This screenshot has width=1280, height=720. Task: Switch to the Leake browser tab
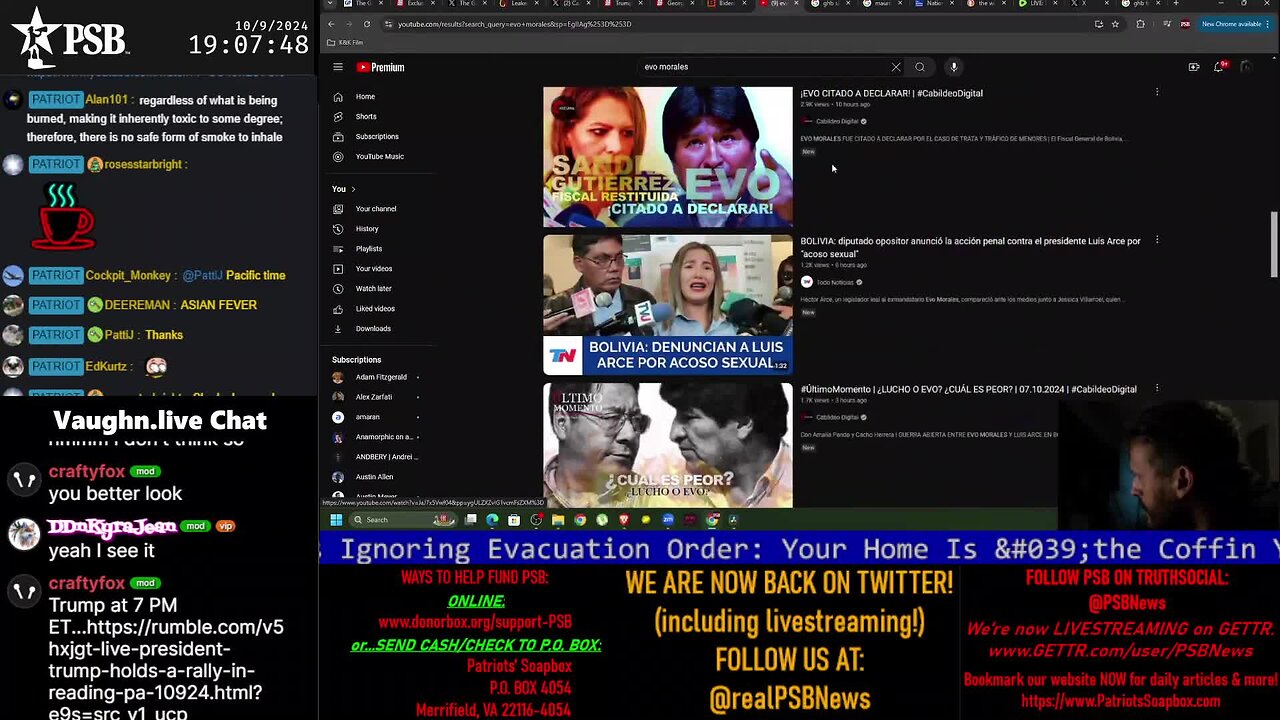[520, 4]
